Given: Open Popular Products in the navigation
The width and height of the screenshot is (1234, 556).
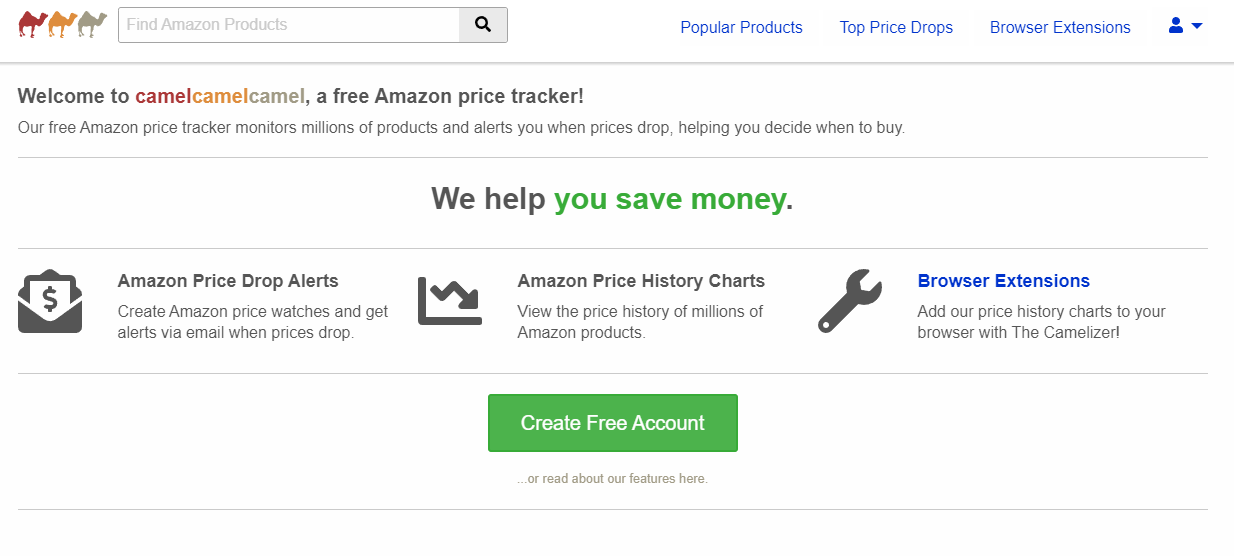Looking at the screenshot, I should [x=741, y=27].
